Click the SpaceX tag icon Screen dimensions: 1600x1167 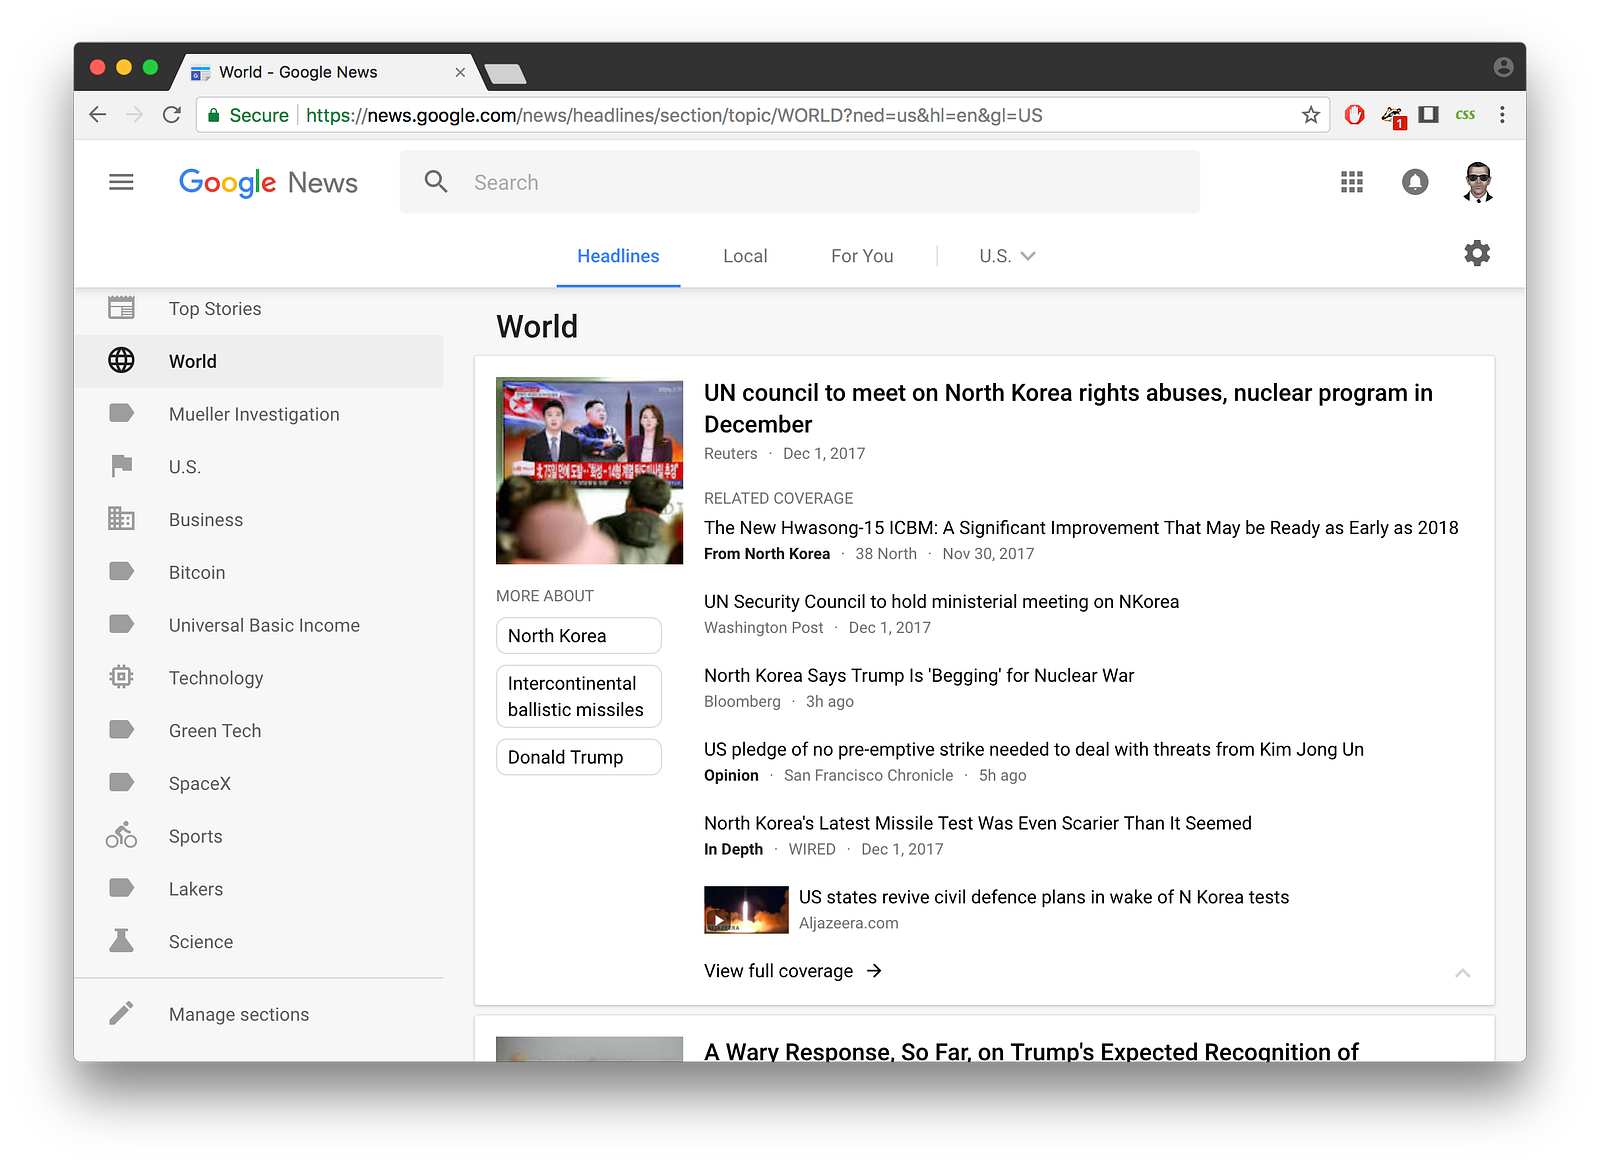(x=121, y=783)
